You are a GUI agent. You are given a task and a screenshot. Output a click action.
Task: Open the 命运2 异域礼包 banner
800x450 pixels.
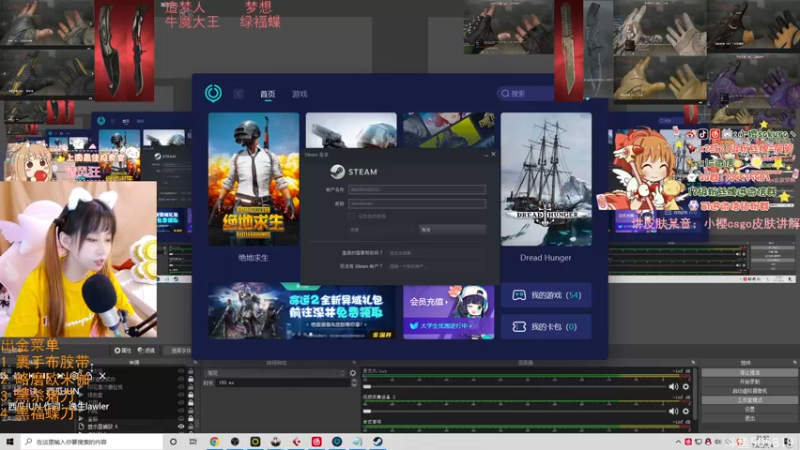click(302, 311)
